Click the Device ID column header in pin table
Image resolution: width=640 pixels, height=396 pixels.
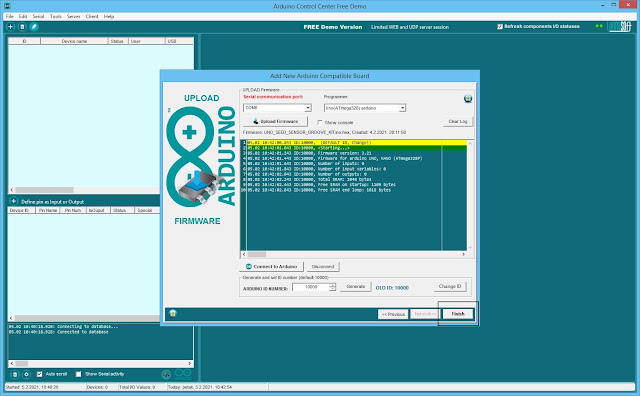pyautogui.click(x=22, y=210)
